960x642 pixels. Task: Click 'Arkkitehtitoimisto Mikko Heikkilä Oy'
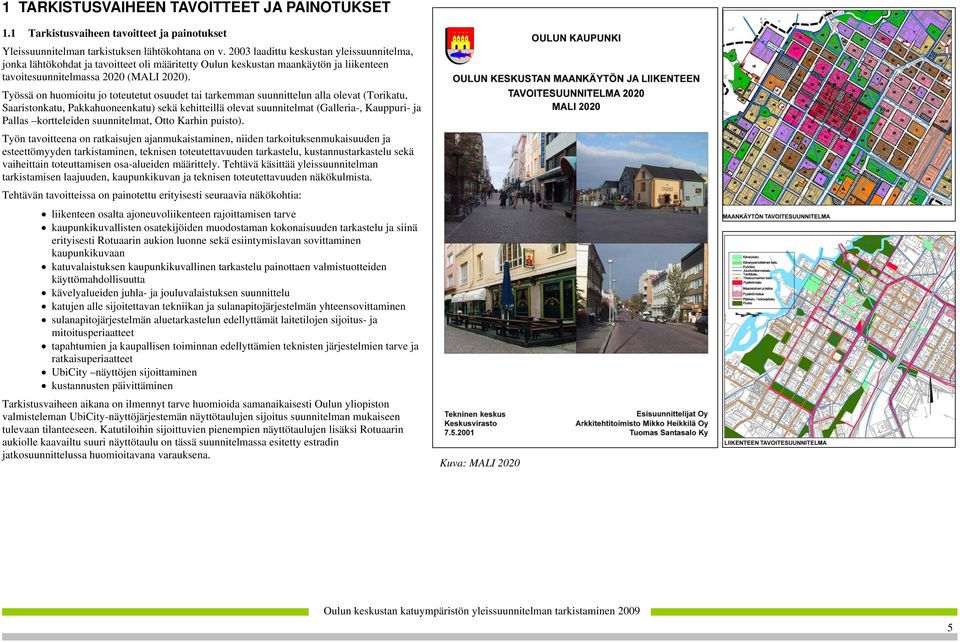click(642, 424)
